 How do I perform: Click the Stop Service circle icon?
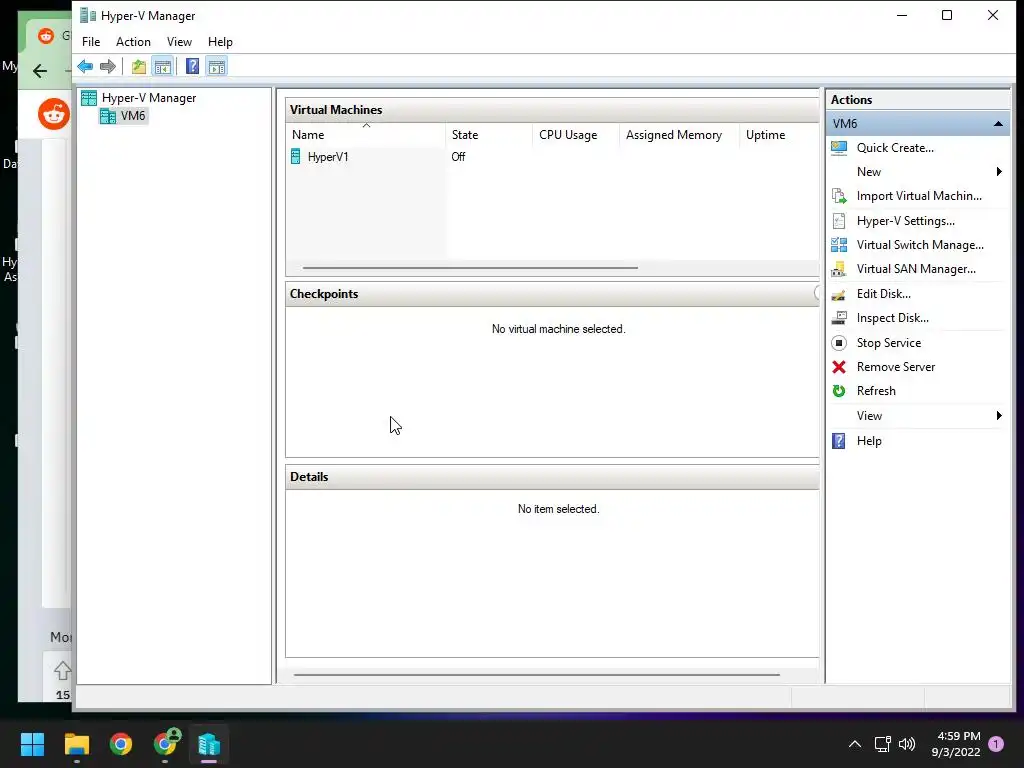pyautogui.click(x=839, y=343)
